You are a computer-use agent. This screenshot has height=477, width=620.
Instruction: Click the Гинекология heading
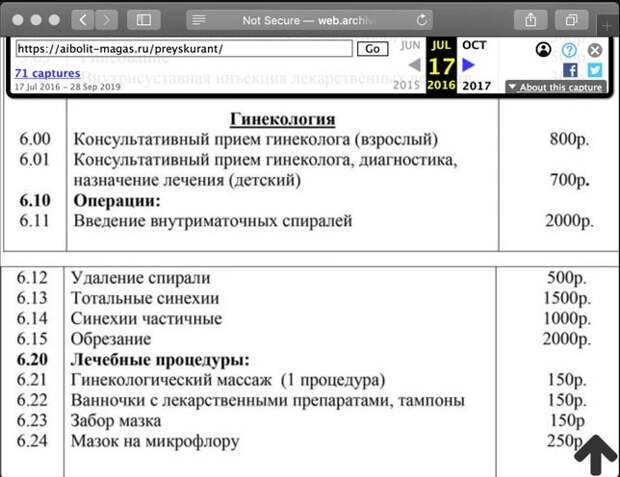283,119
